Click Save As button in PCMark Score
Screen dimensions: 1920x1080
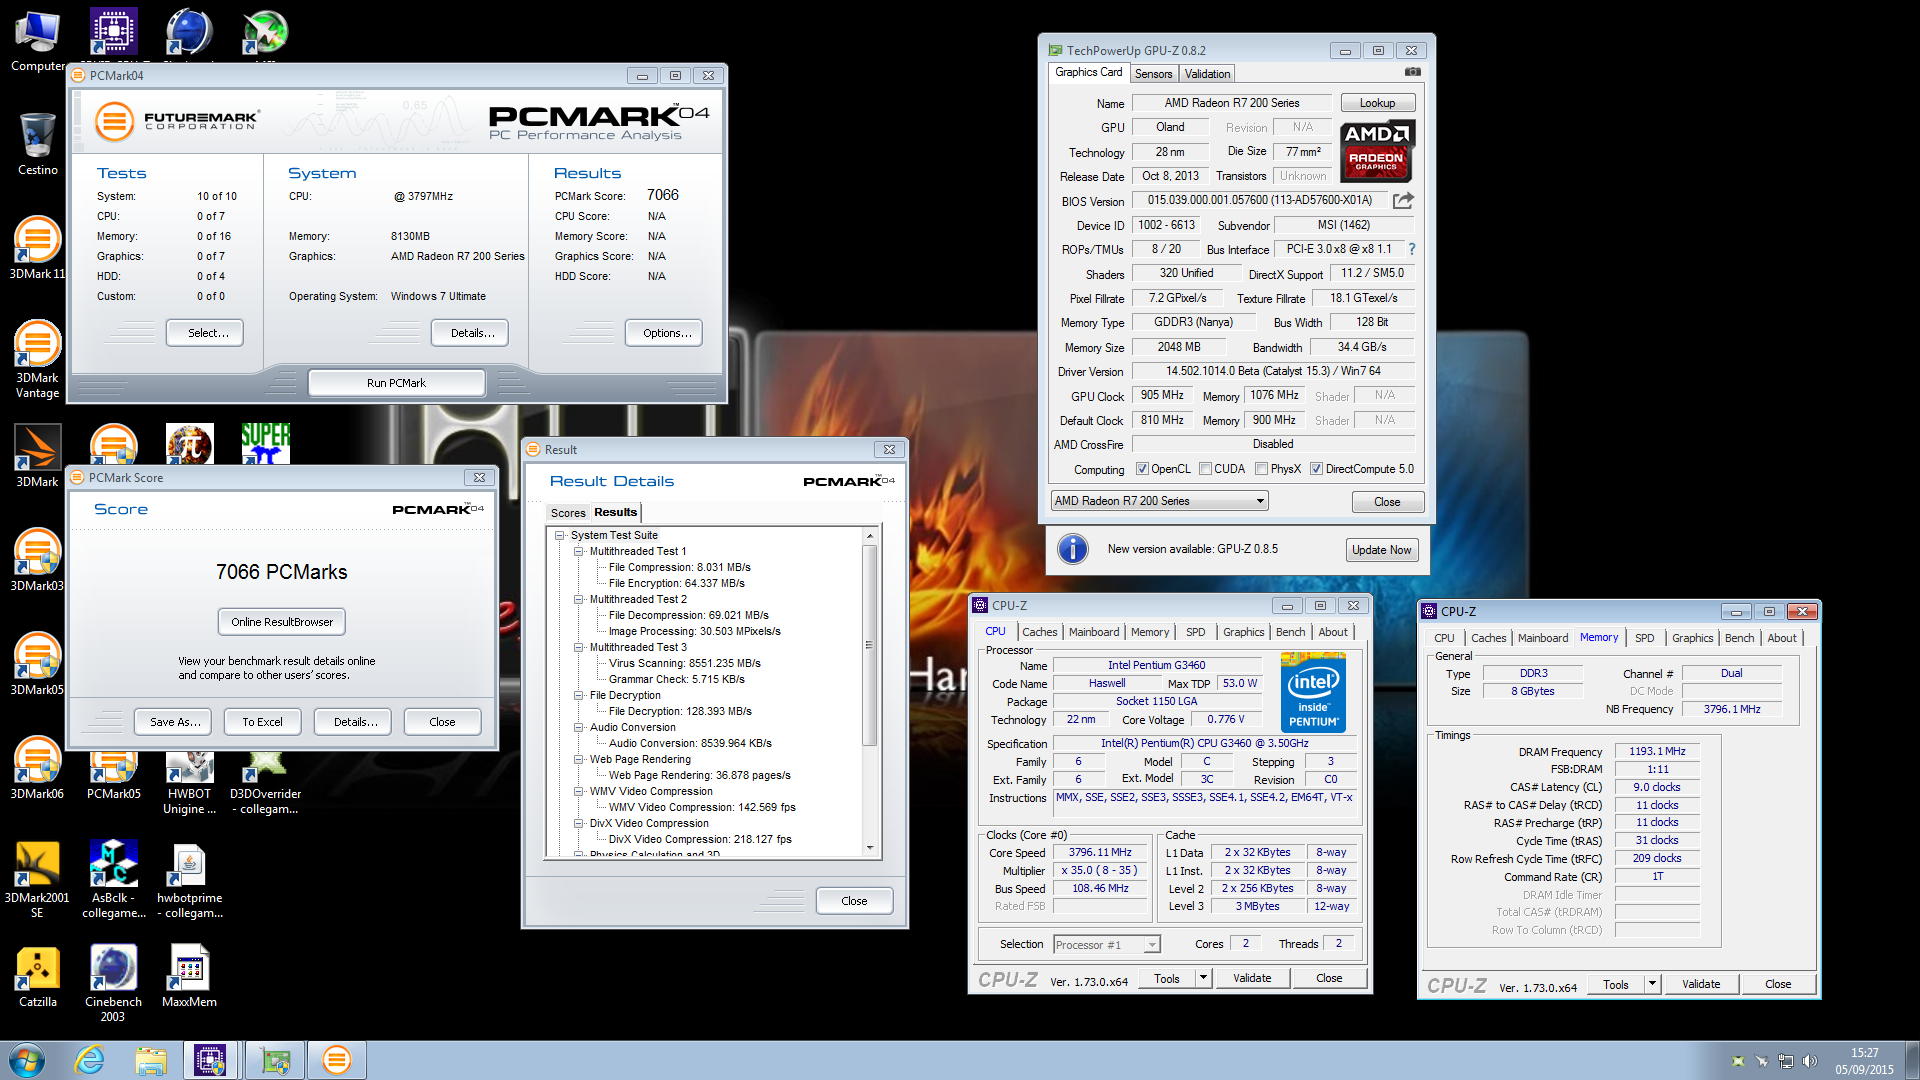175,722
